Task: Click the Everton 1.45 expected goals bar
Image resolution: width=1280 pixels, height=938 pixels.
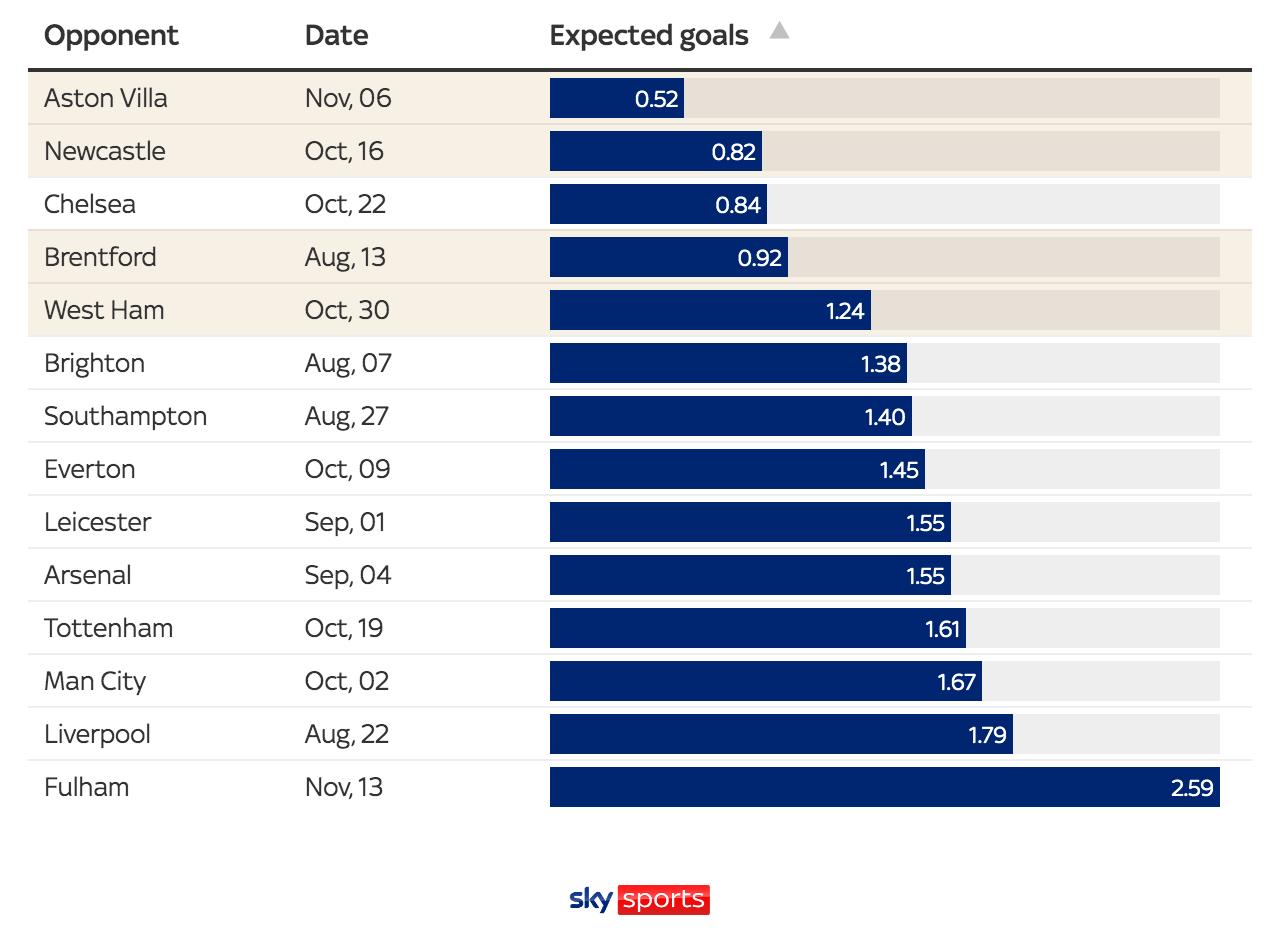Action: [737, 469]
